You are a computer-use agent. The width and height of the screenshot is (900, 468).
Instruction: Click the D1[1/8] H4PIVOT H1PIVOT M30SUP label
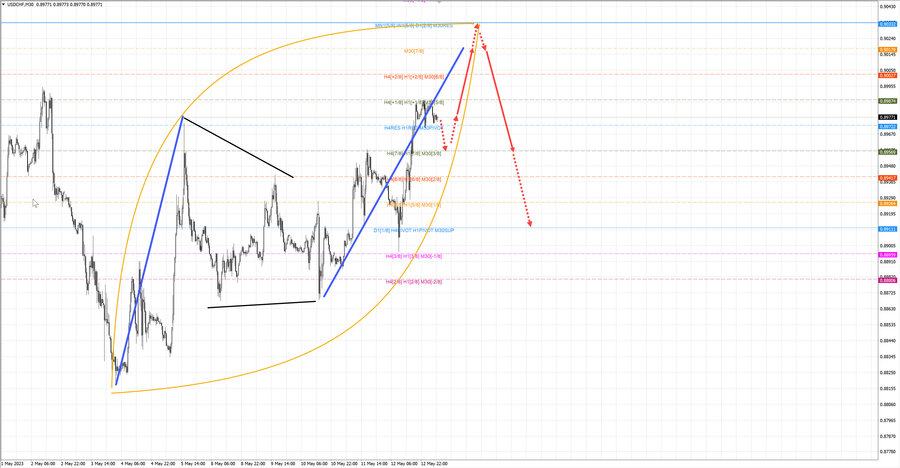click(x=414, y=230)
